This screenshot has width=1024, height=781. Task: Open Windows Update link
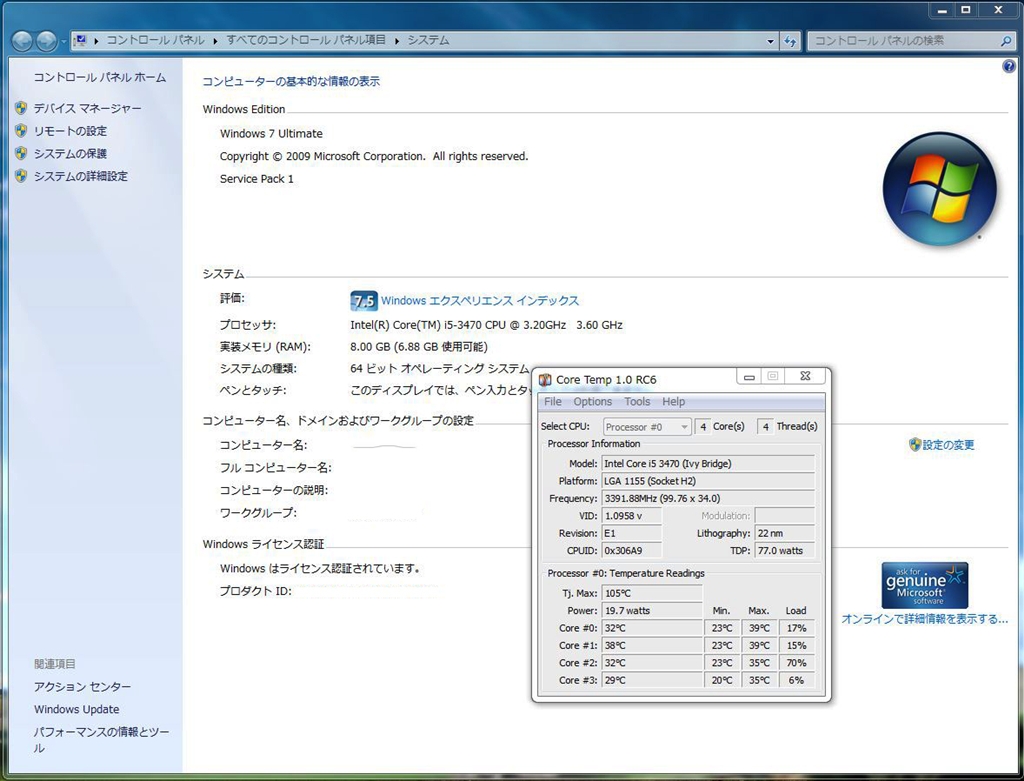(76, 709)
